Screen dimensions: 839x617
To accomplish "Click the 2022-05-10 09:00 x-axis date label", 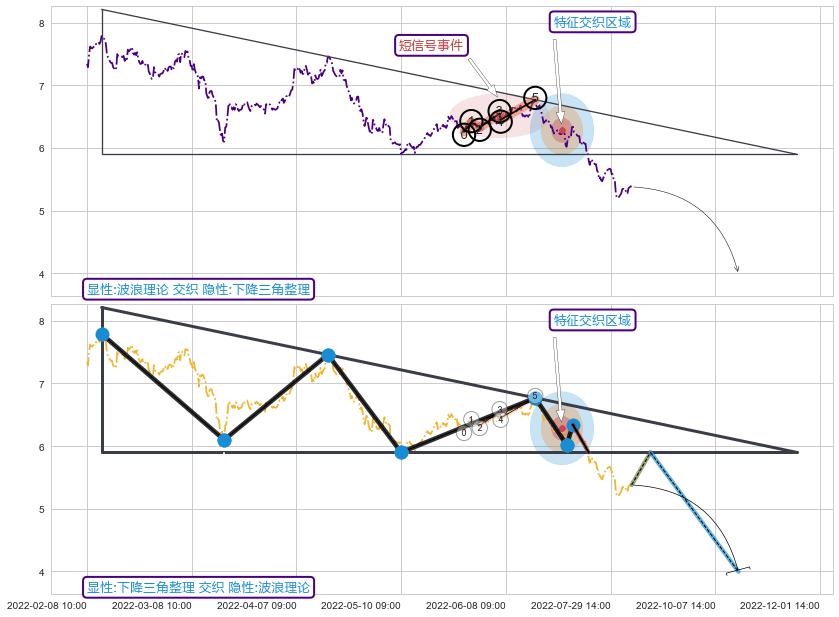I will 361,605.
